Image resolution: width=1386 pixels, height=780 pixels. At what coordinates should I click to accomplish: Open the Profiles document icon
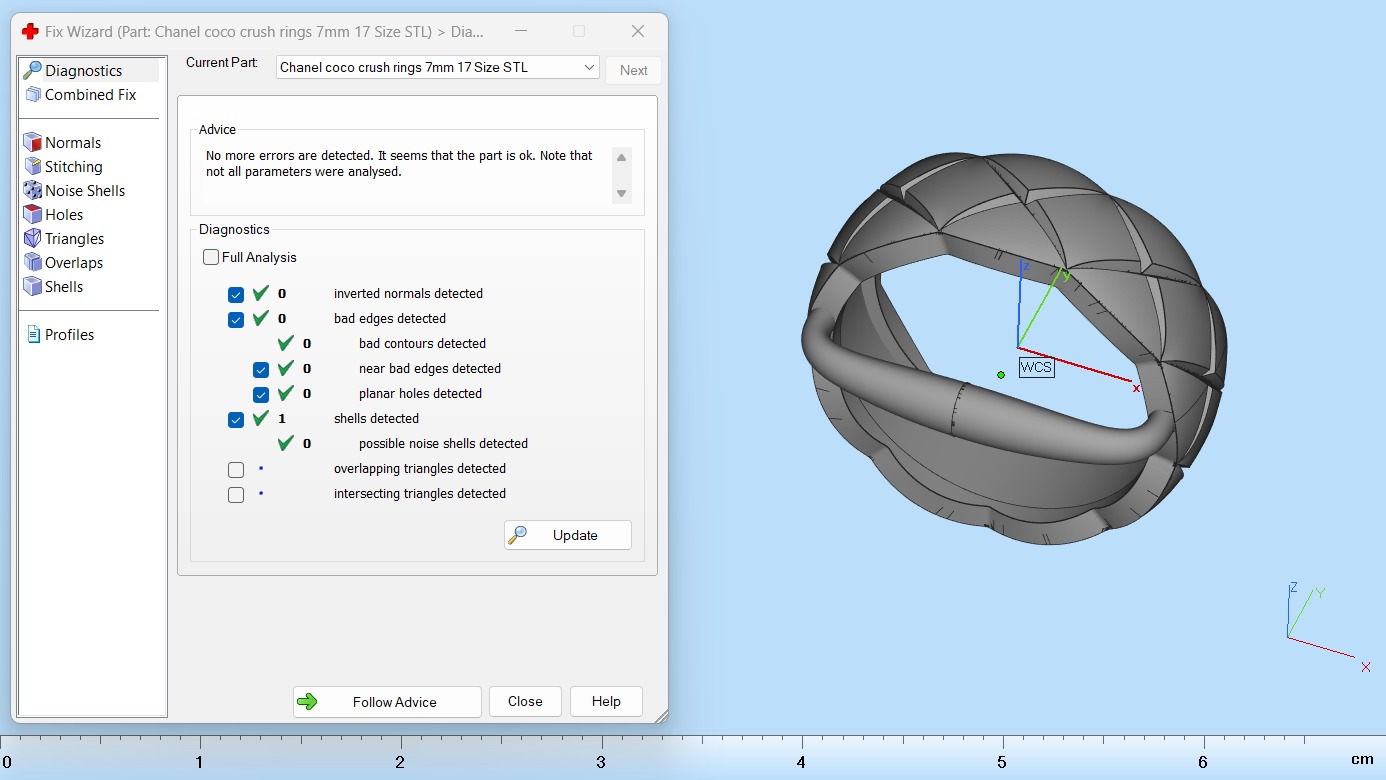(33, 335)
